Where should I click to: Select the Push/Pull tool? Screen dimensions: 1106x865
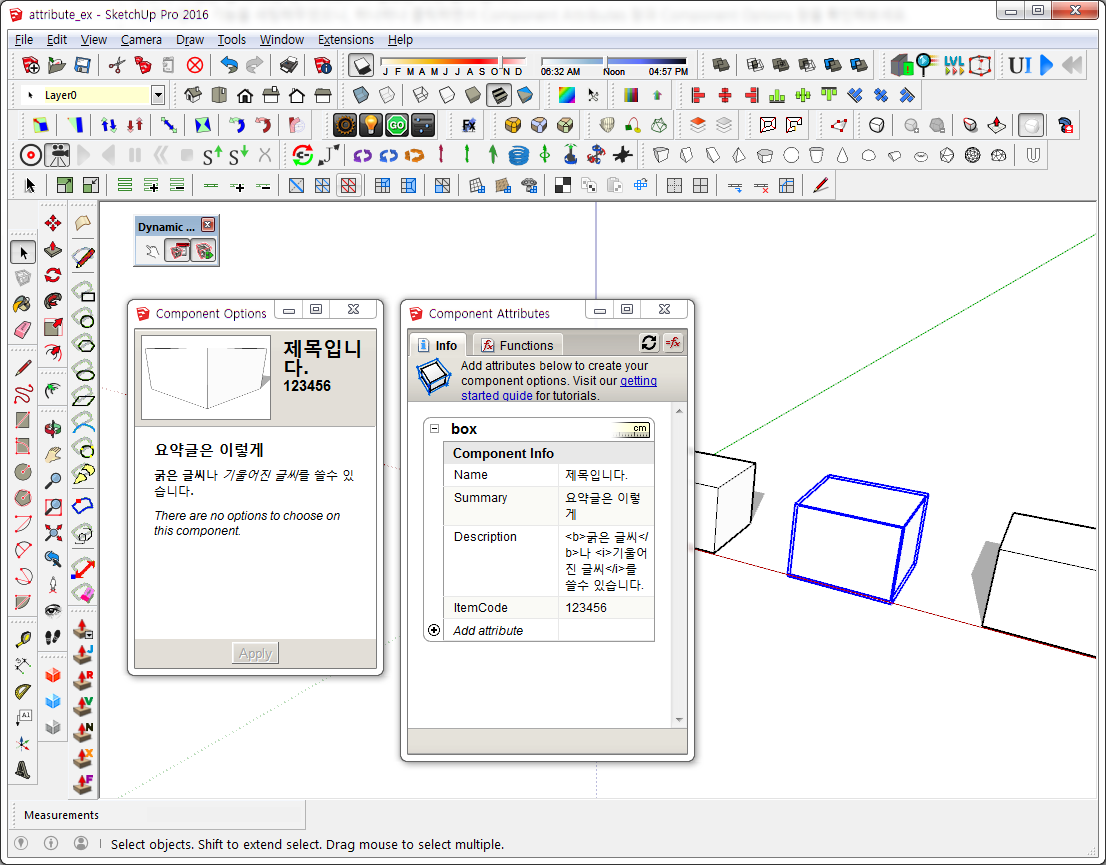click(53, 250)
